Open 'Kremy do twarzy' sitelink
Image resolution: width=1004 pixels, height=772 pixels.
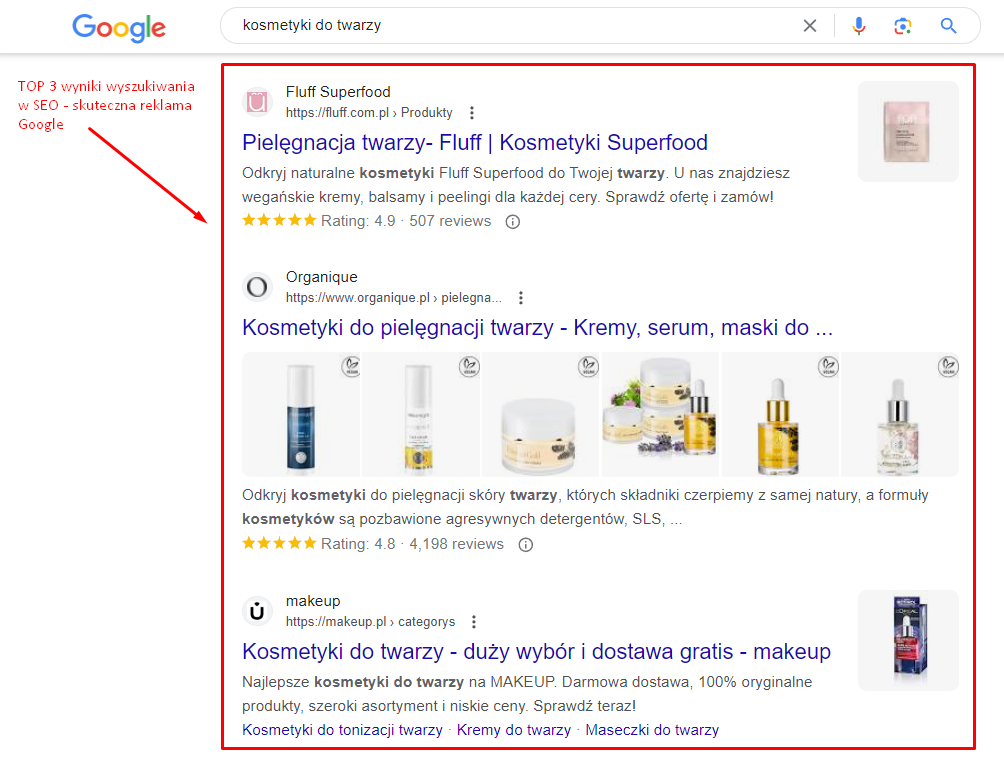(x=514, y=730)
